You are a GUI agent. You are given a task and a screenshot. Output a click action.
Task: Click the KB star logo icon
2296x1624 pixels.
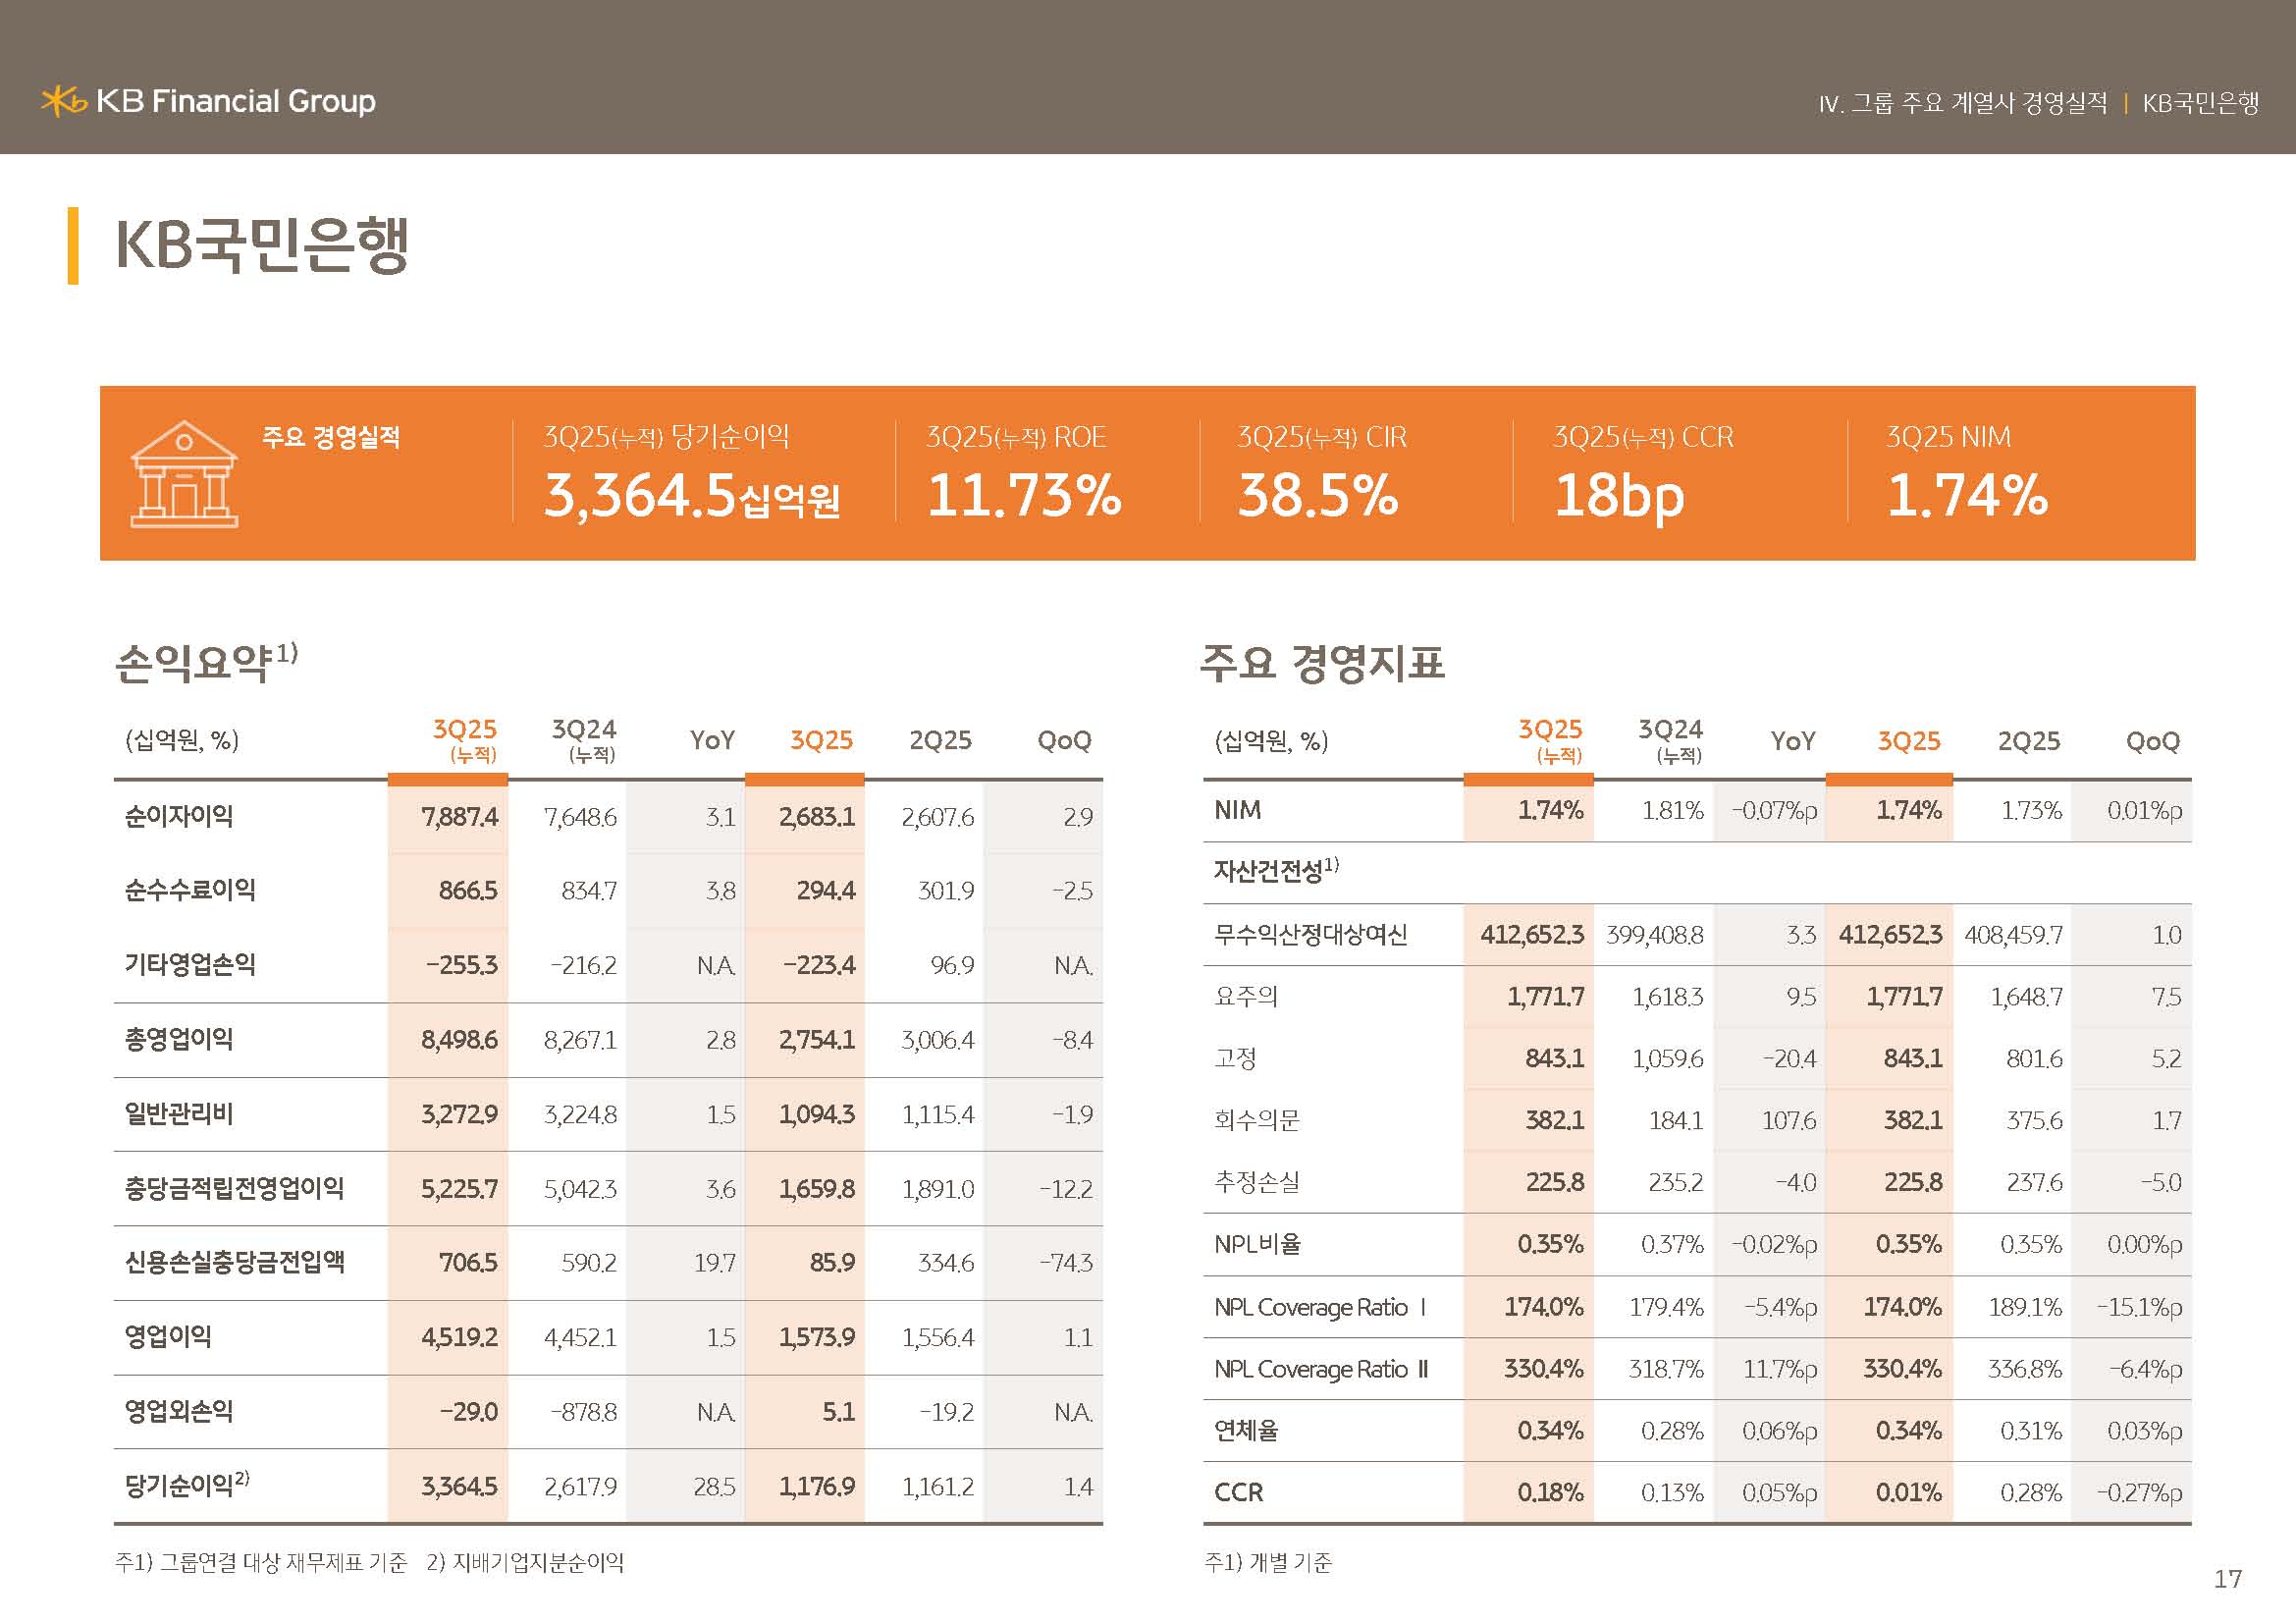pyautogui.click(x=63, y=101)
